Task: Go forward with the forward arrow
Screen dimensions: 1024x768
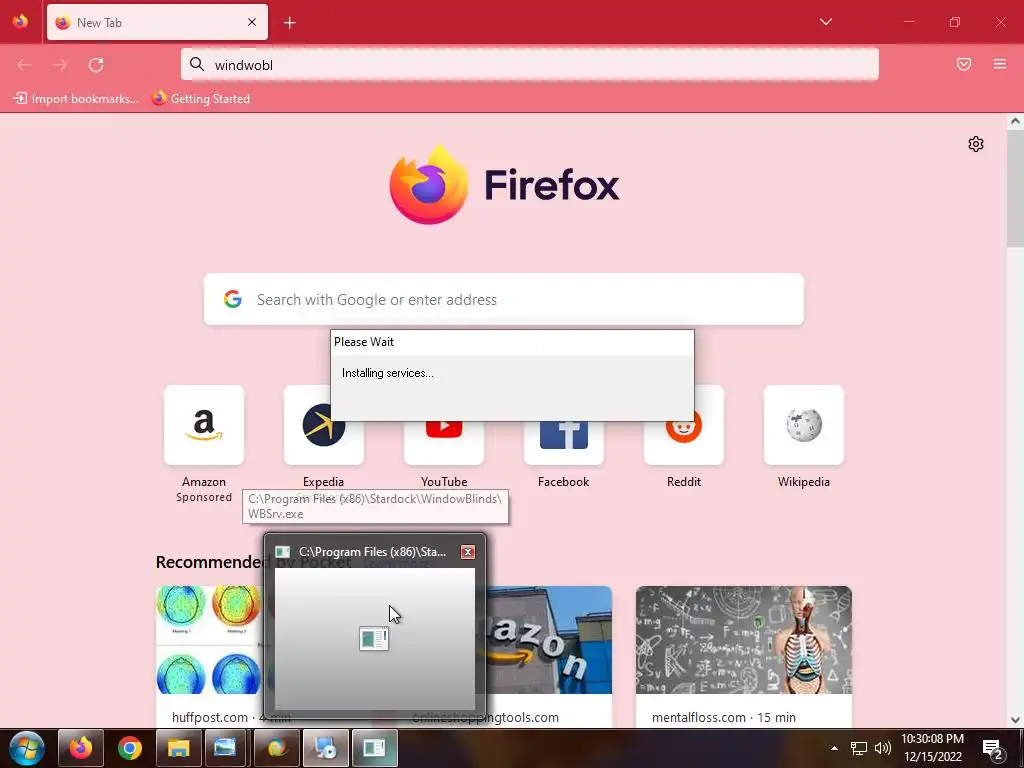Action: coord(60,65)
